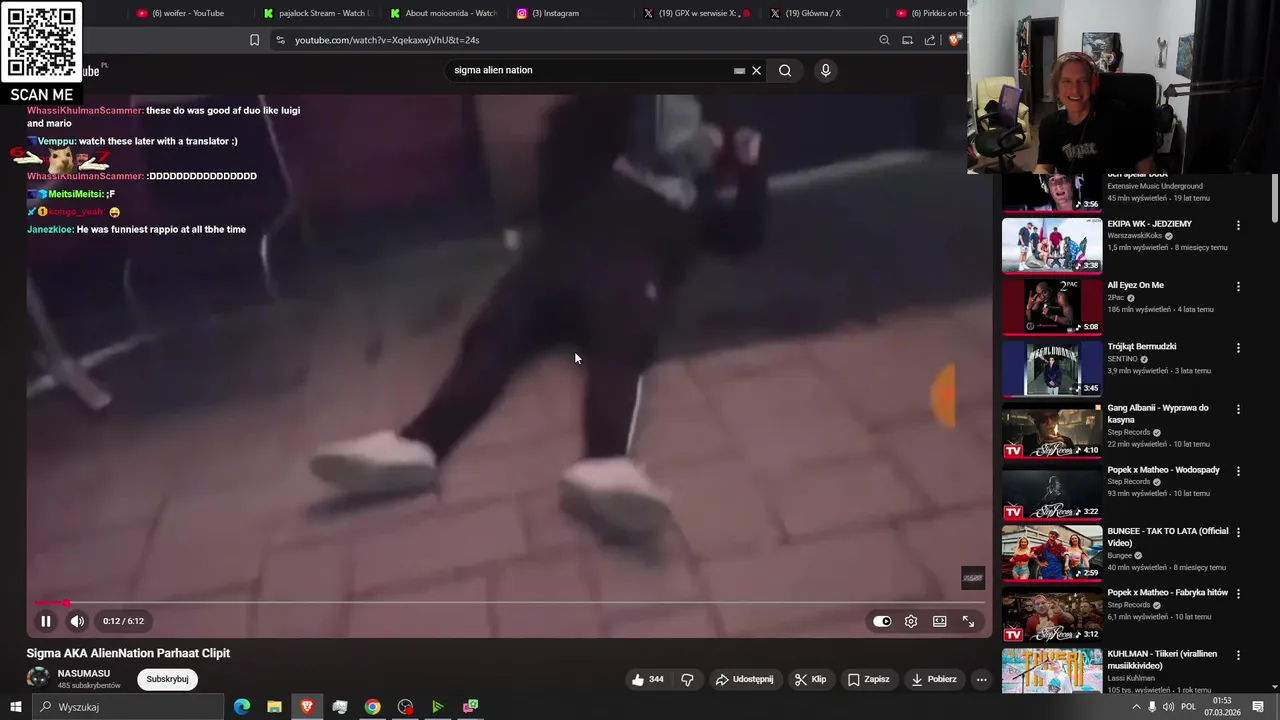This screenshot has width=1280, height=720.
Task: Open File Explorer from the taskbar
Action: pyautogui.click(x=274, y=707)
